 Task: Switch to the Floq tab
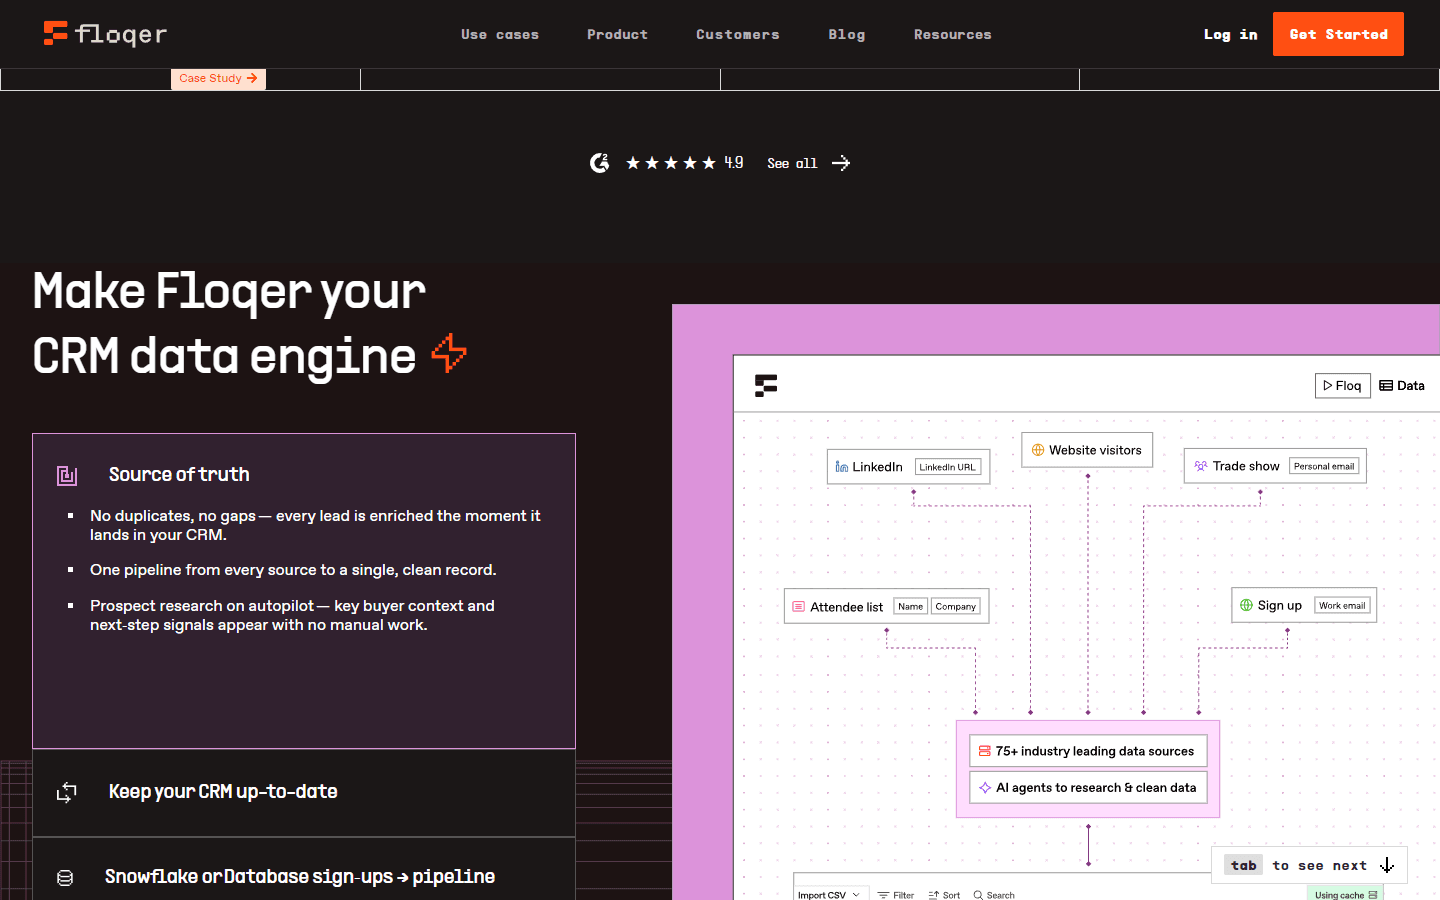click(1342, 385)
